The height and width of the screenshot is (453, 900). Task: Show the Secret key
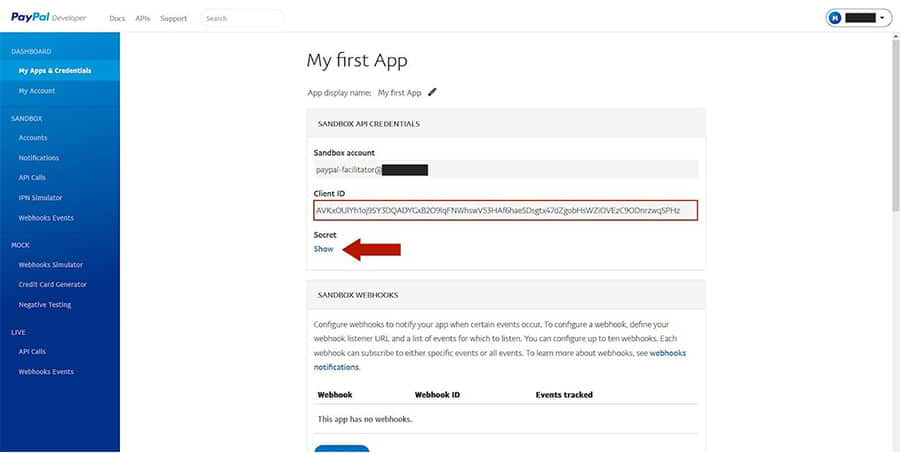click(323, 249)
